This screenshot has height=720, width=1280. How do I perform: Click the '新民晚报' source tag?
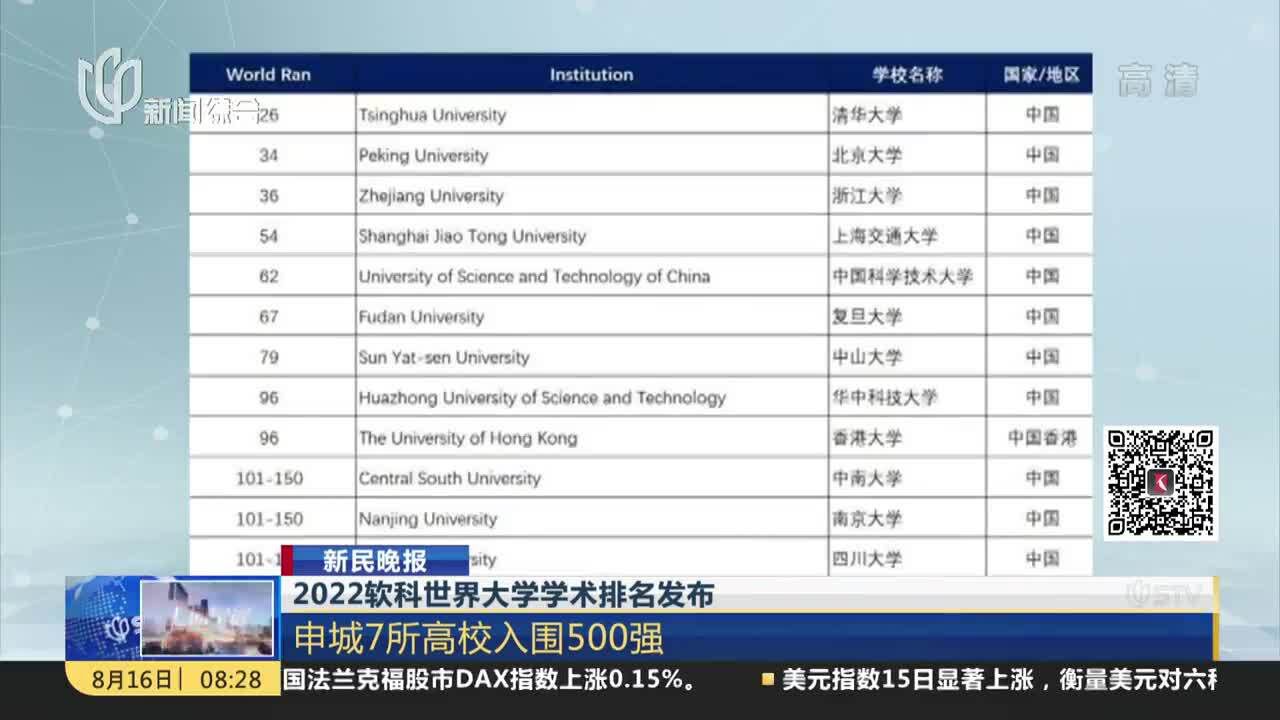coord(375,560)
